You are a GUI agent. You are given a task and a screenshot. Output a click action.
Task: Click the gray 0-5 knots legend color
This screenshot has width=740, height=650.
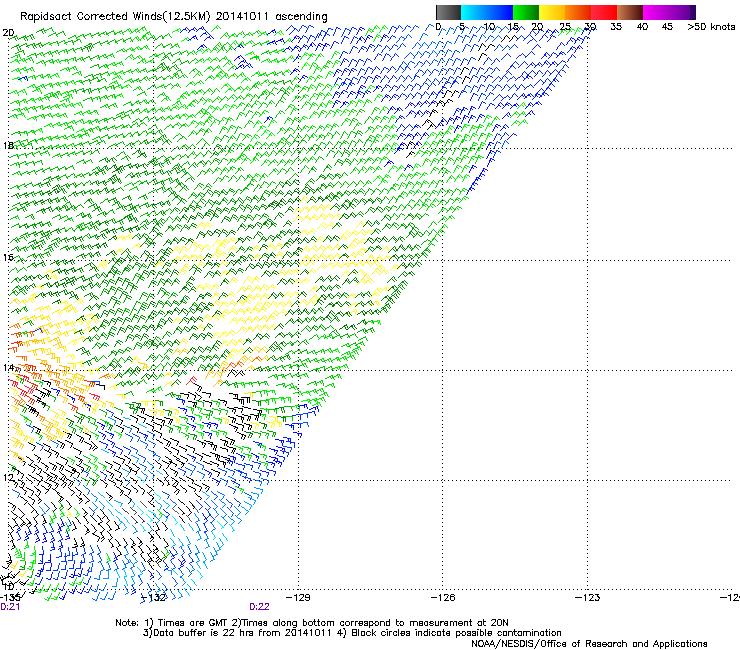click(448, 12)
